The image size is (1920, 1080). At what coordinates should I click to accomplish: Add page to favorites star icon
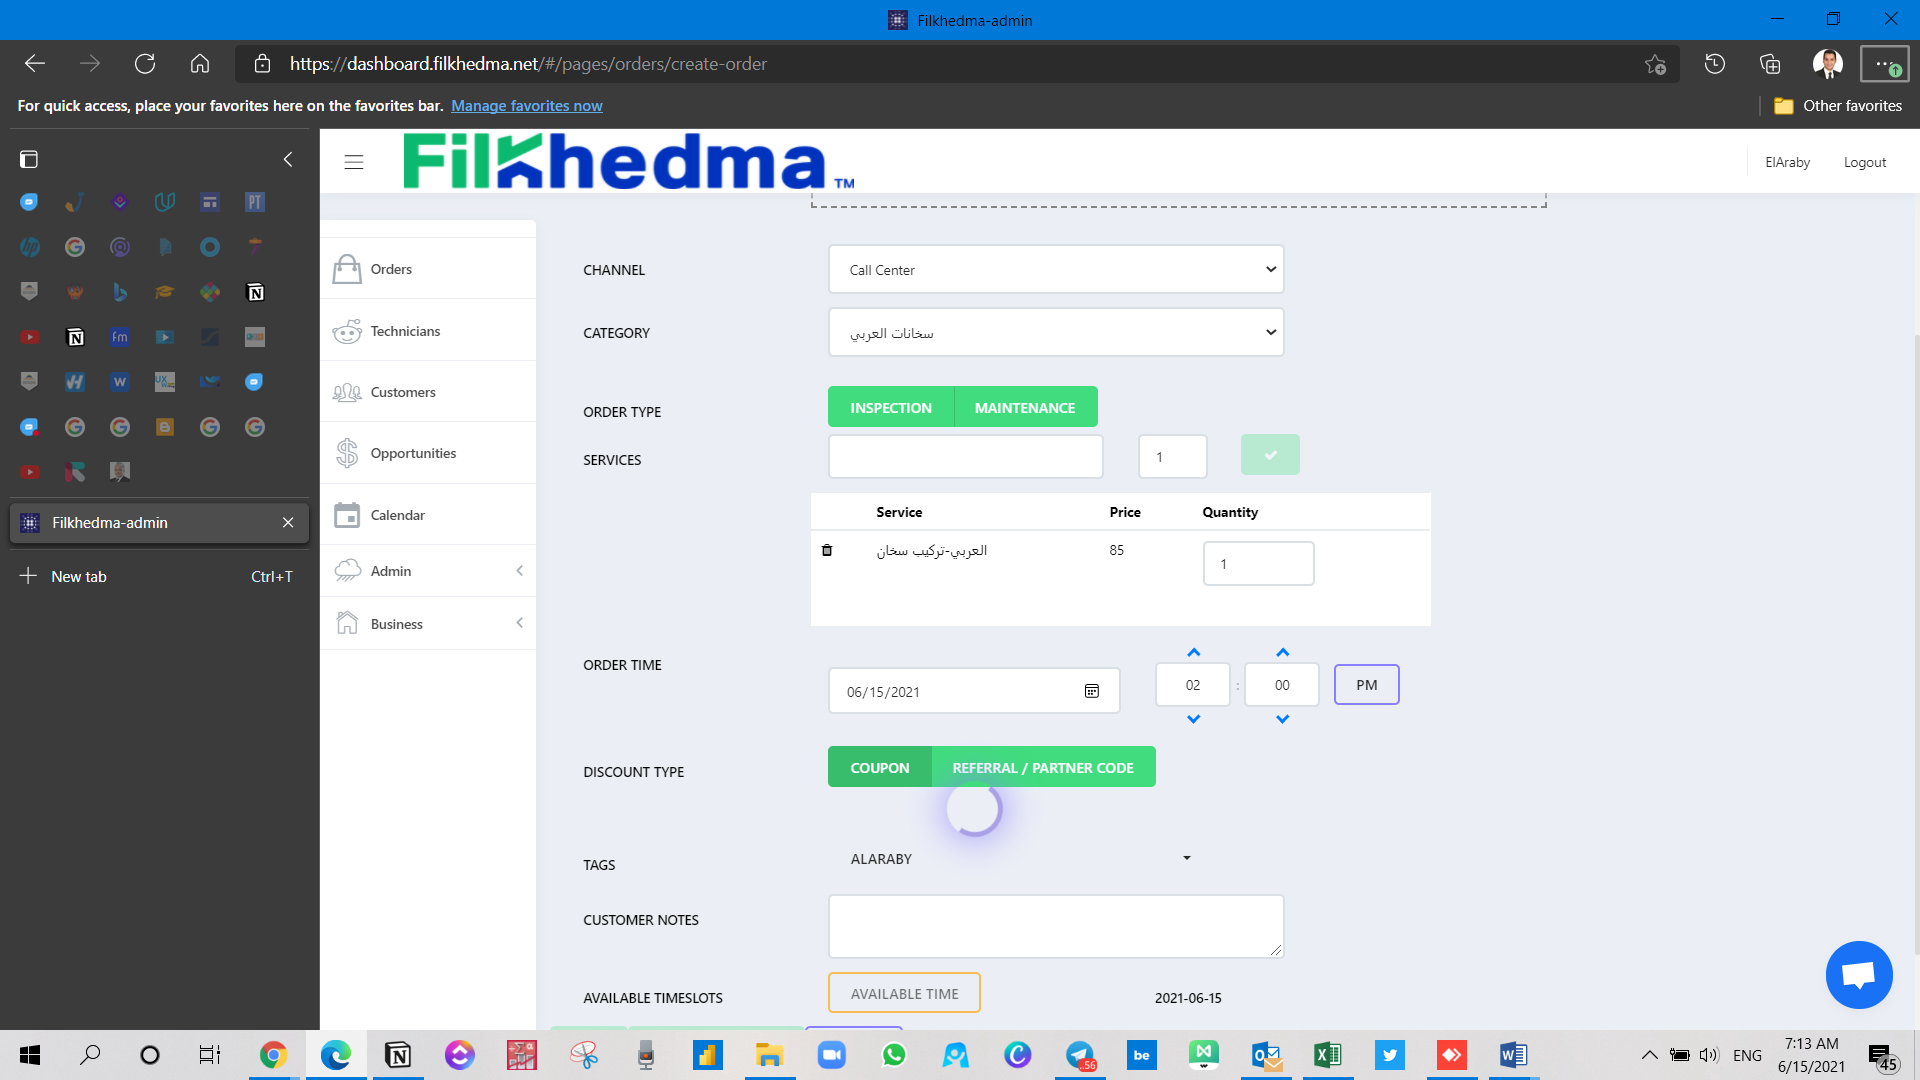pyautogui.click(x=1655, y=64)
